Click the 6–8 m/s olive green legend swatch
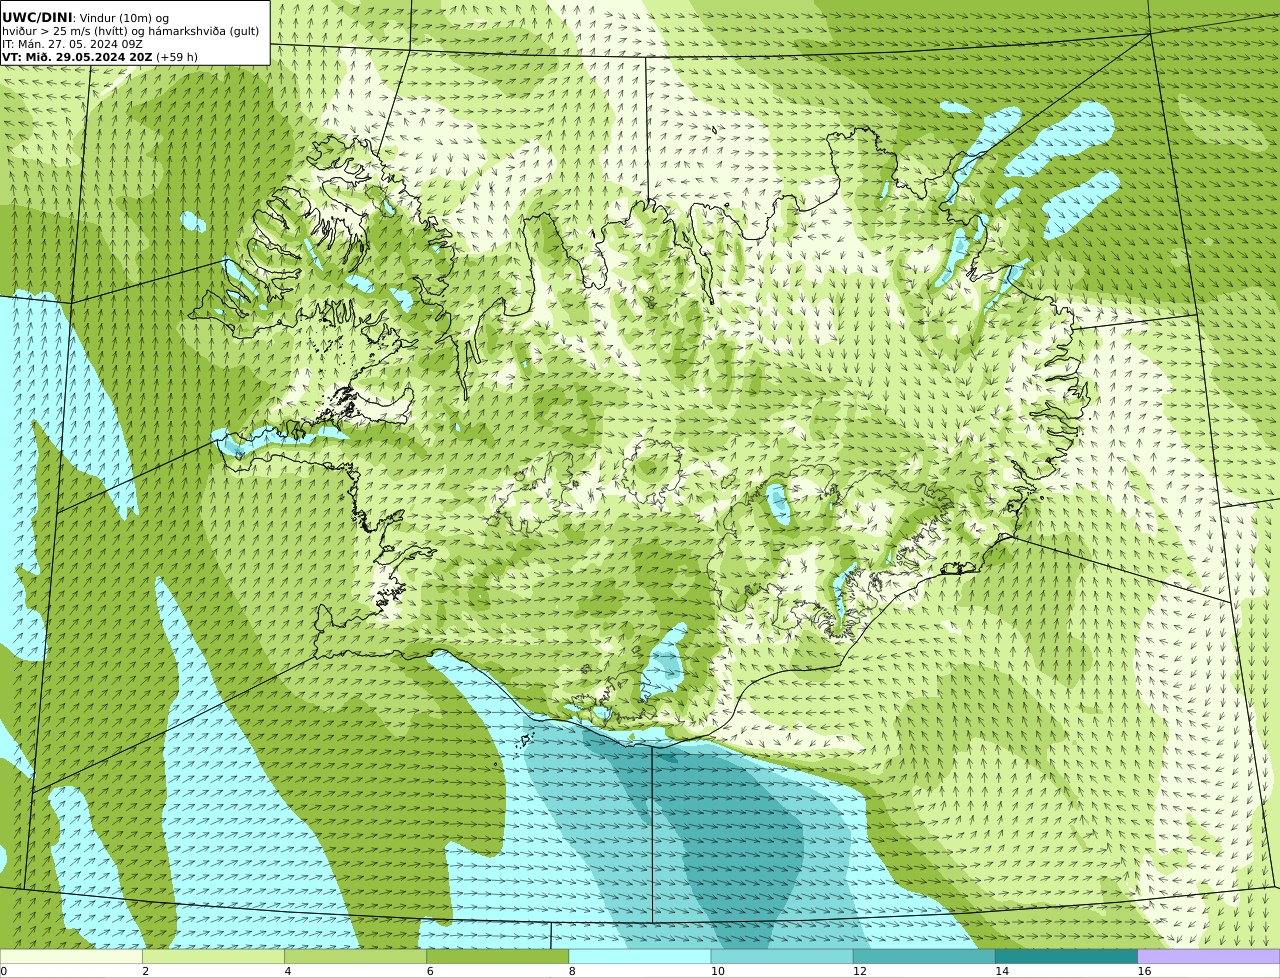1280x978 pixels. [x=498, y=957]
